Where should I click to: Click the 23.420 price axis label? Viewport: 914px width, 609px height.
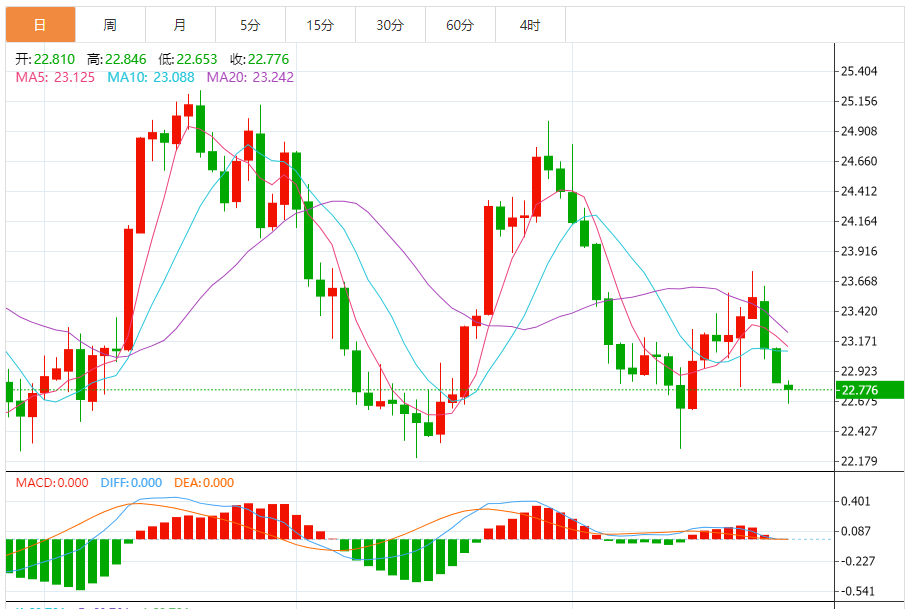point(859,311)
